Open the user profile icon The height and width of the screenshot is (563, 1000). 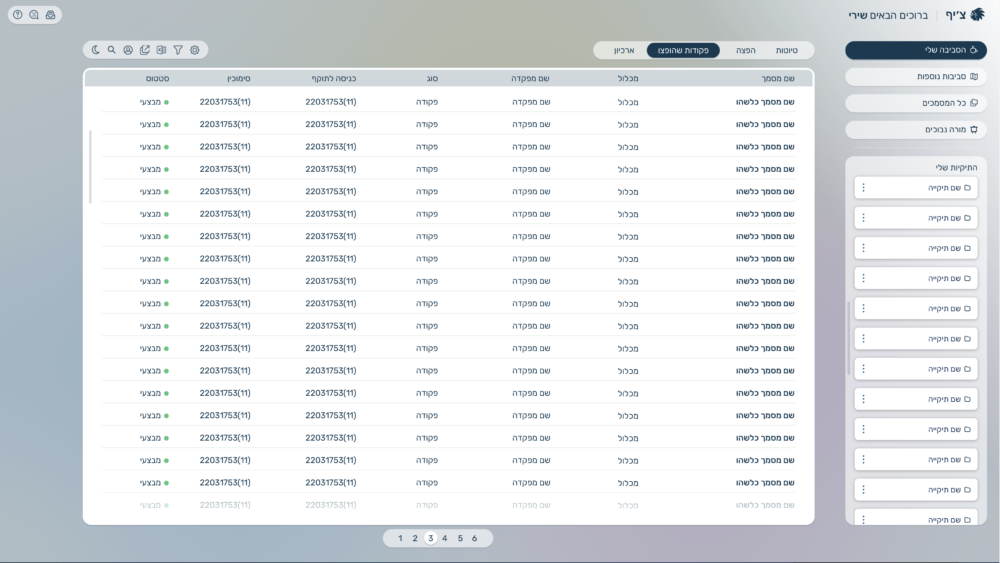click(128, 50)
